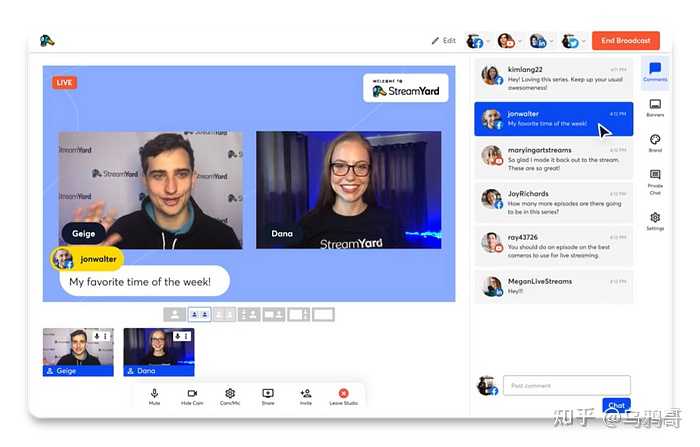This screenshot has width=700, height=447.
Task: Click the highlighted jonwalter comment
Action: pyautogui.click(x=554, y=119)
